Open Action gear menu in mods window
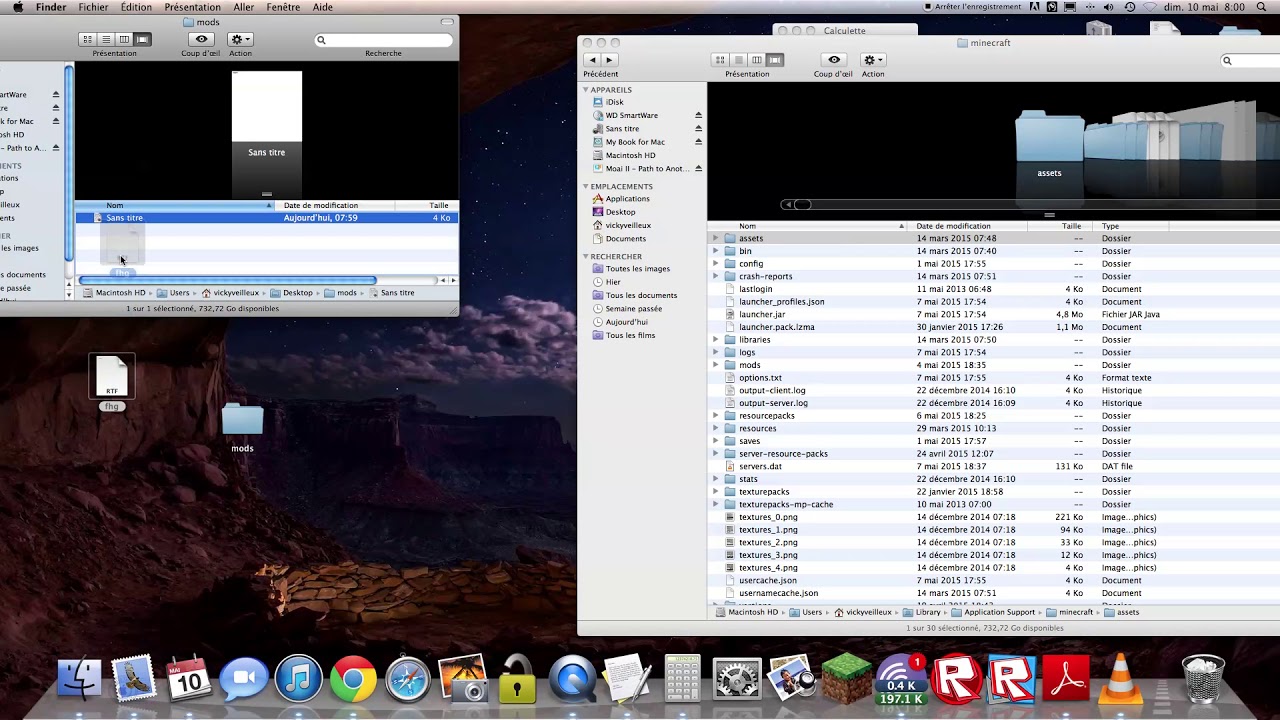Viewport: 1280px width, 720px height. [x=240, y=39]
